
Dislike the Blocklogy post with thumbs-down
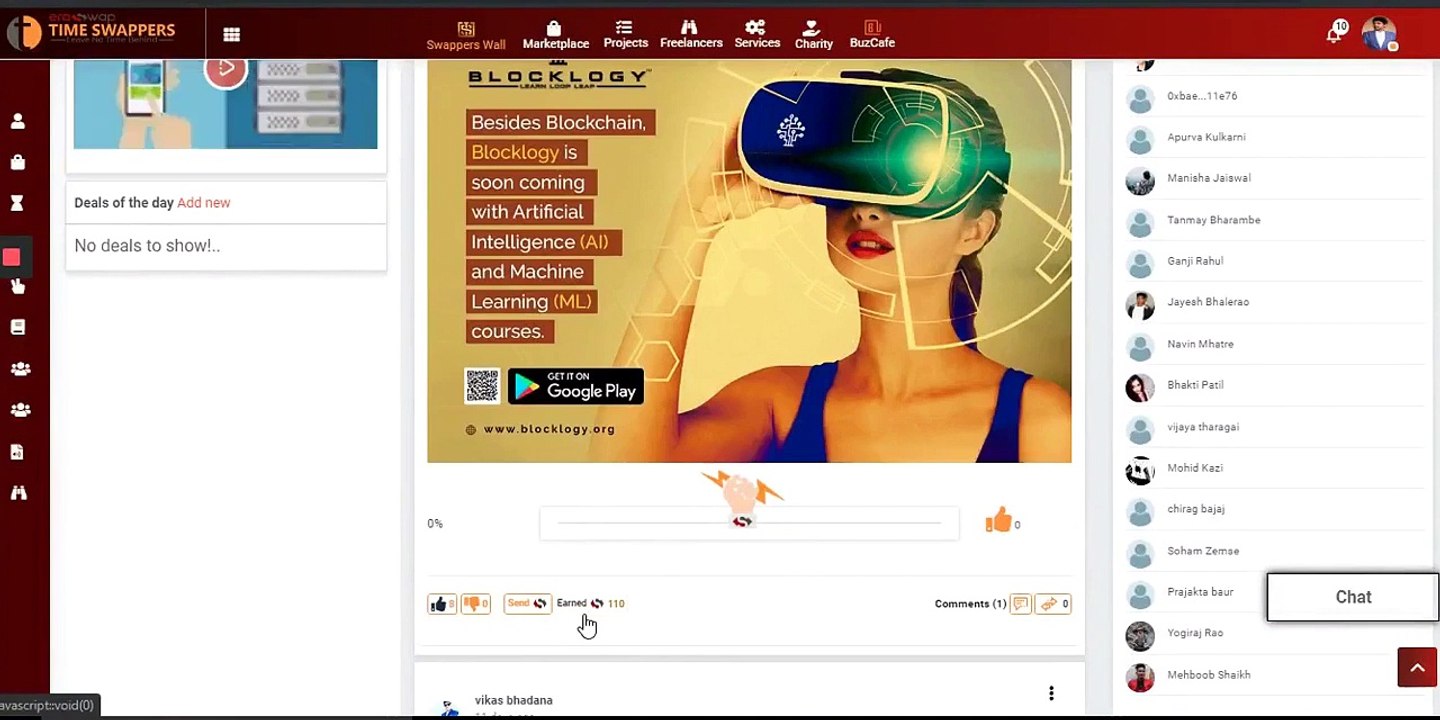[x=475, y=604]
